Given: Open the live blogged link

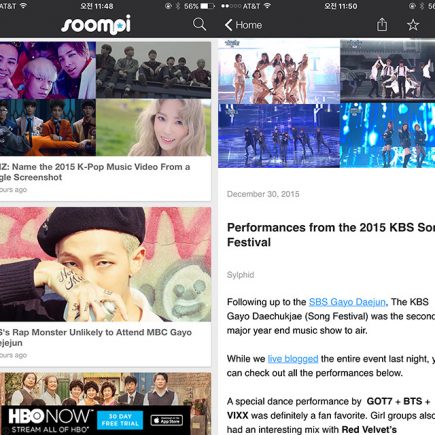Looking at the screenshot, I should [293, 359].
